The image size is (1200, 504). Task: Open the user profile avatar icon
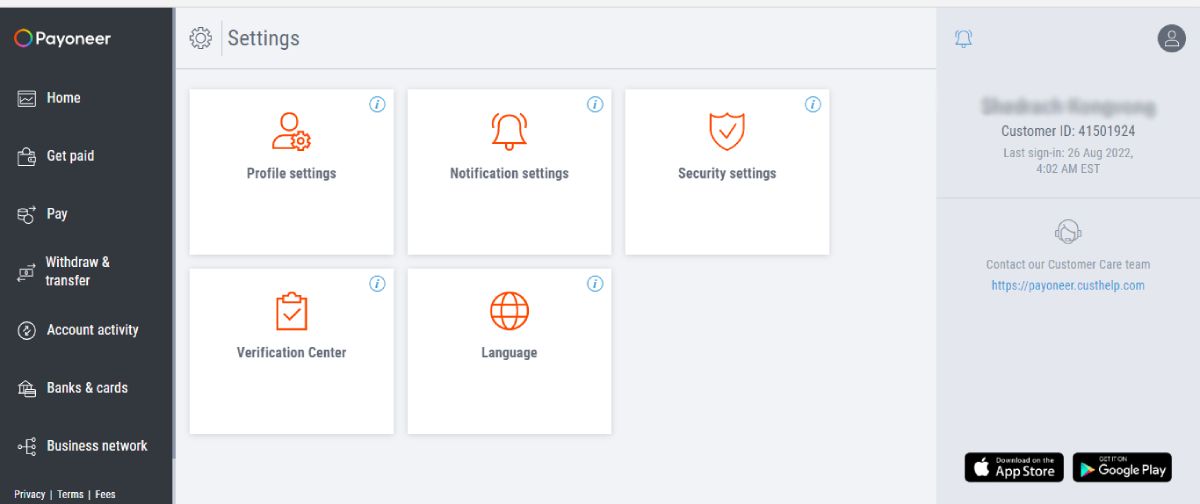point(1171,39)
